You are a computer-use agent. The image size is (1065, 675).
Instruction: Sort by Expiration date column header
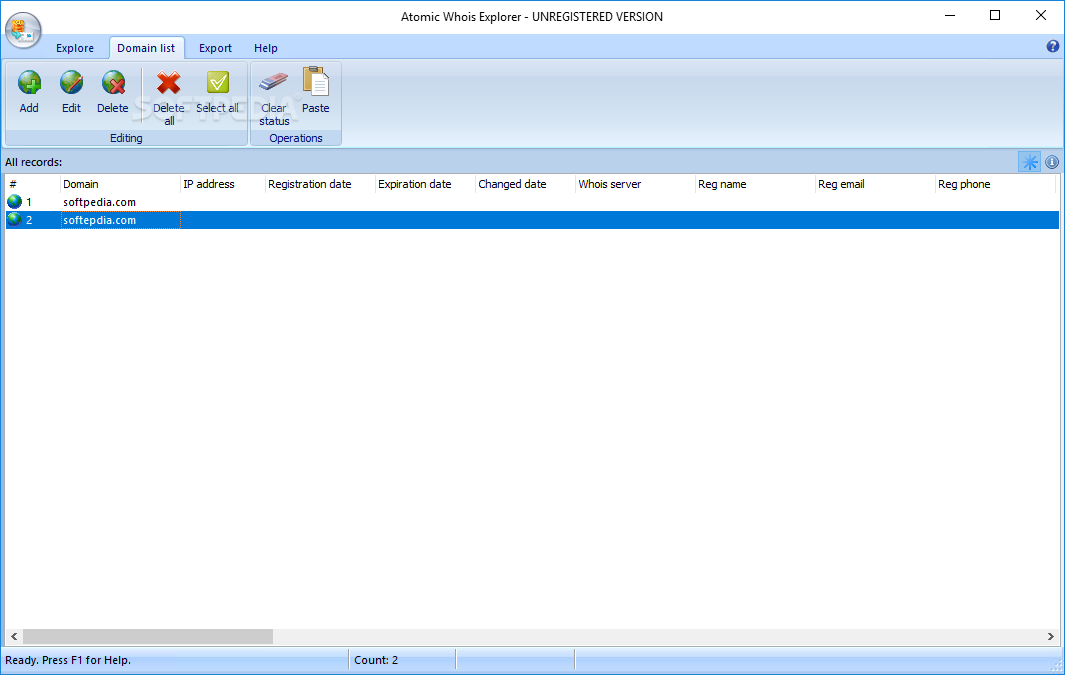425,184
